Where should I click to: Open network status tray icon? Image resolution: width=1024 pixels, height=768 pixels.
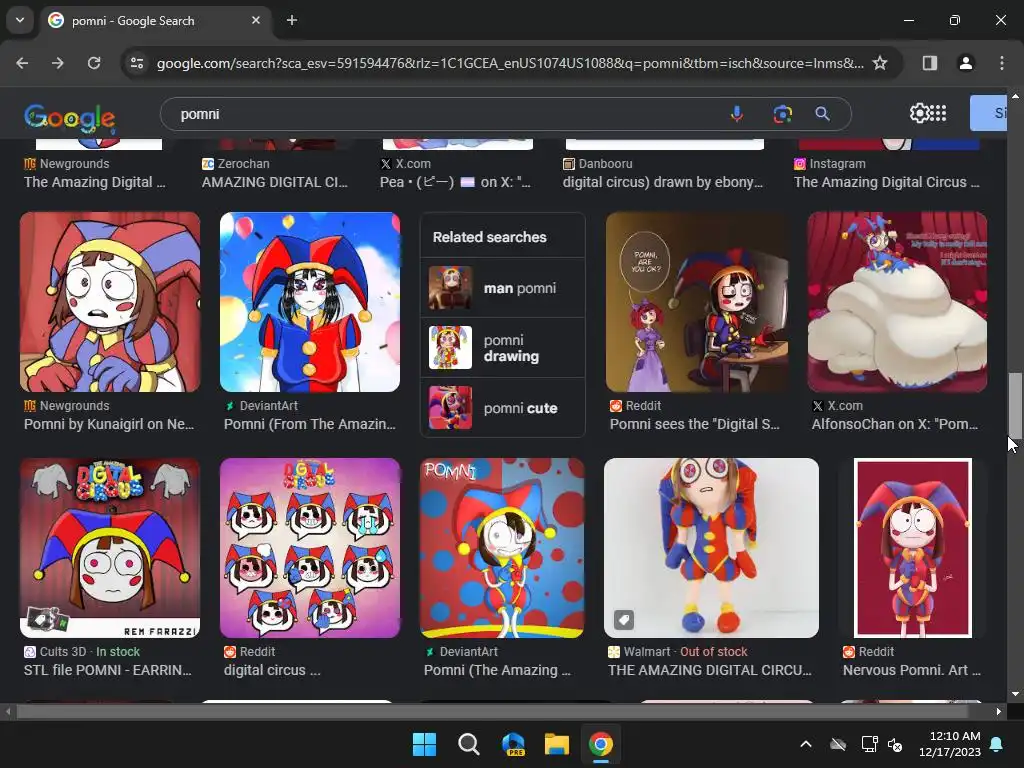pos(869,744)
